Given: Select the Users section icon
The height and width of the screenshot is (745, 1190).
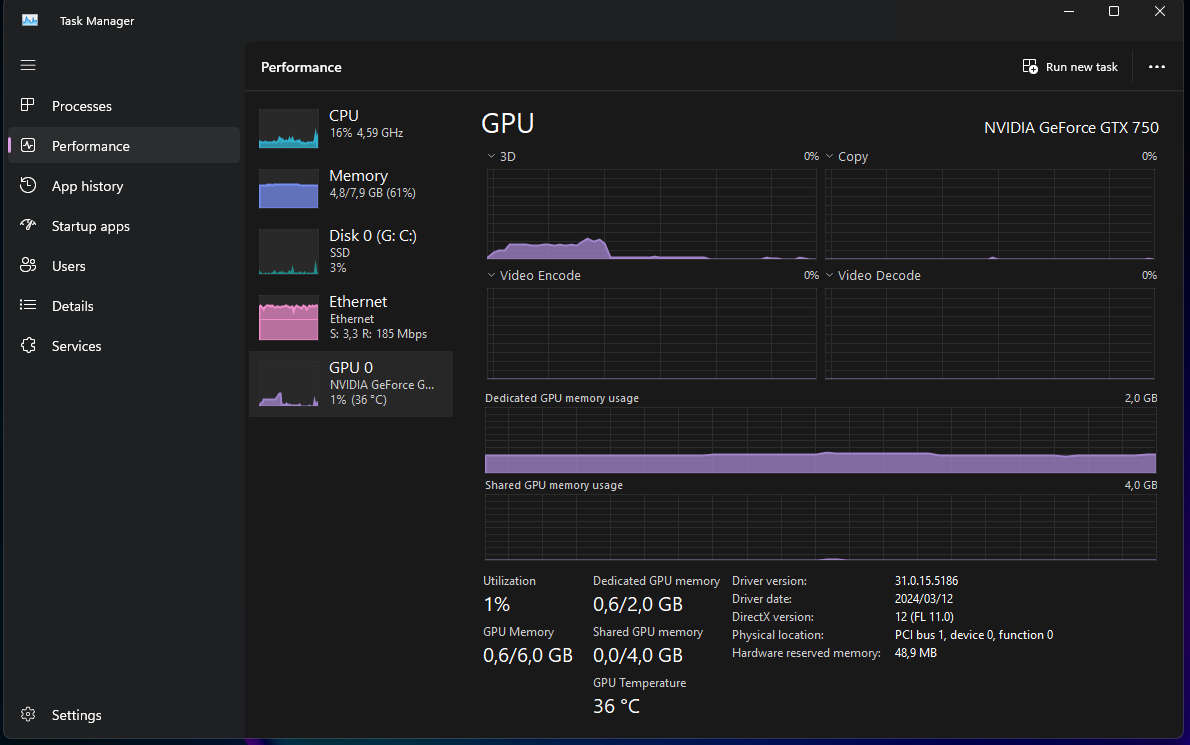Looking at the screenshot, I should 28,265.
